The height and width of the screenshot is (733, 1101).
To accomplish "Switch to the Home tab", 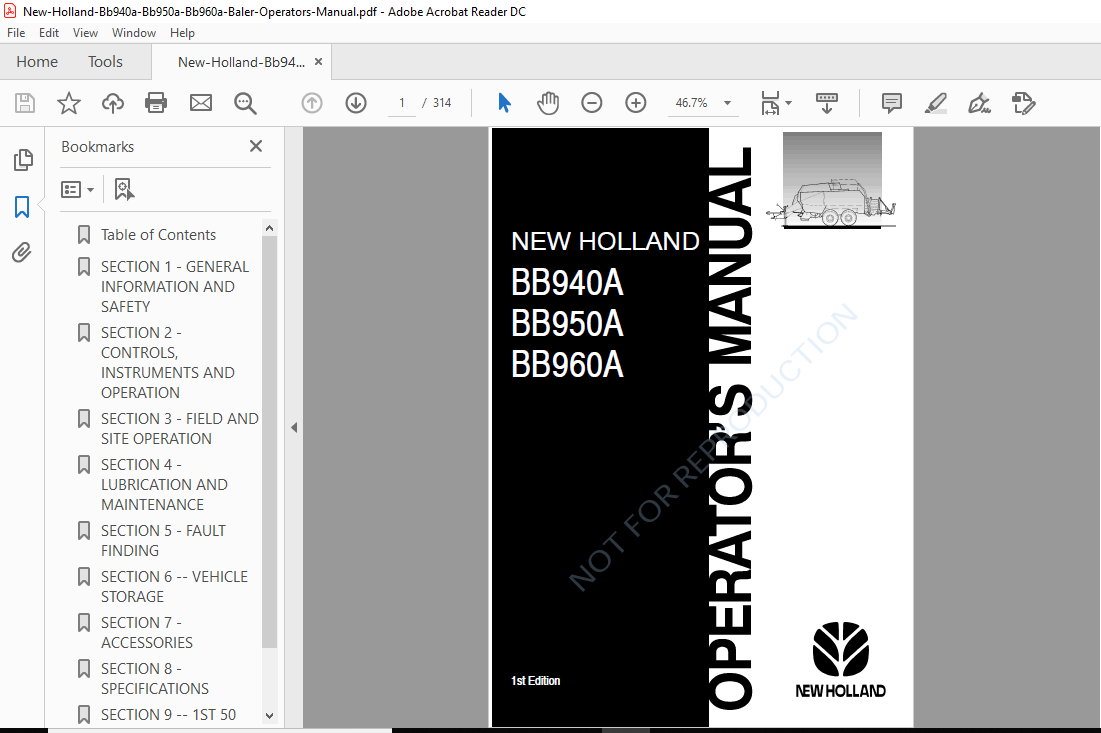I will [x=37, y=62].
